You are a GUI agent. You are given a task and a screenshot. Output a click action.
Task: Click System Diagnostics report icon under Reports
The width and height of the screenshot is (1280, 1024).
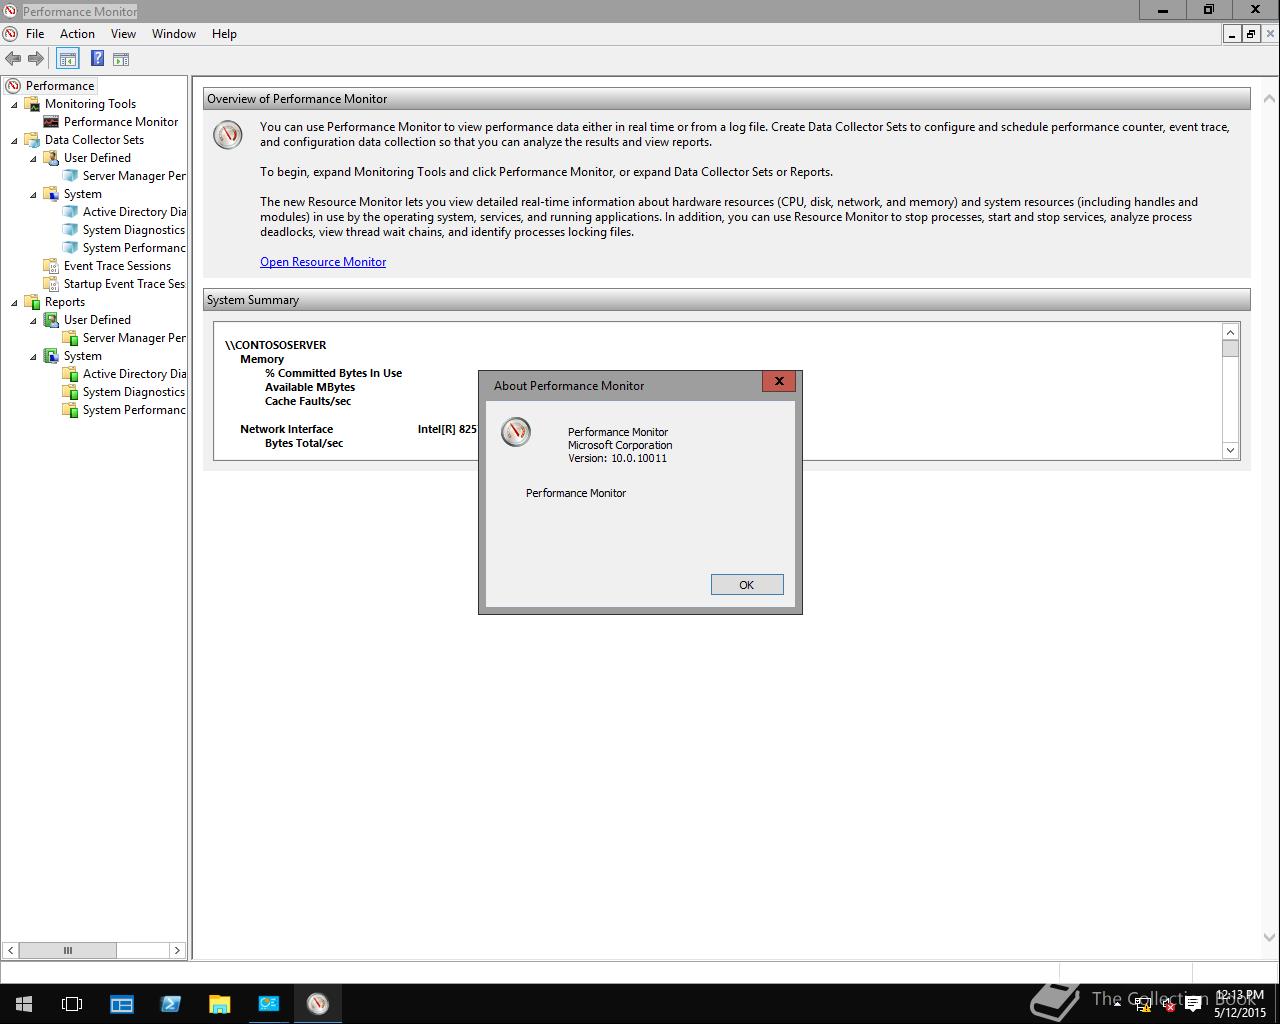(70, 392)
